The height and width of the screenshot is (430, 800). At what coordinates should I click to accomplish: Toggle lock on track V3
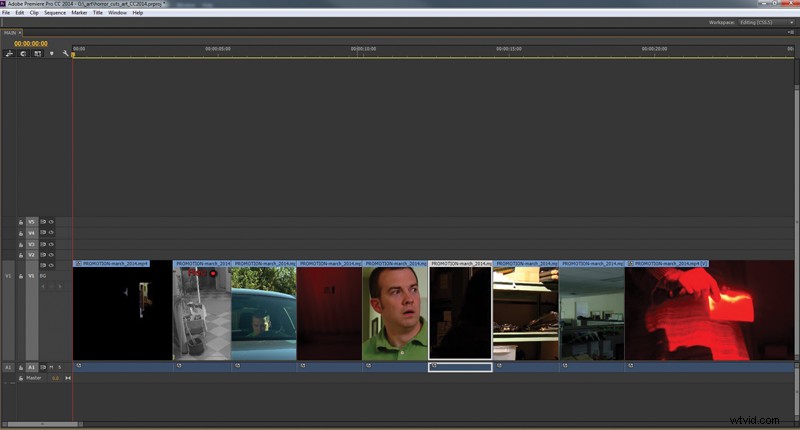tap(21, 244)
